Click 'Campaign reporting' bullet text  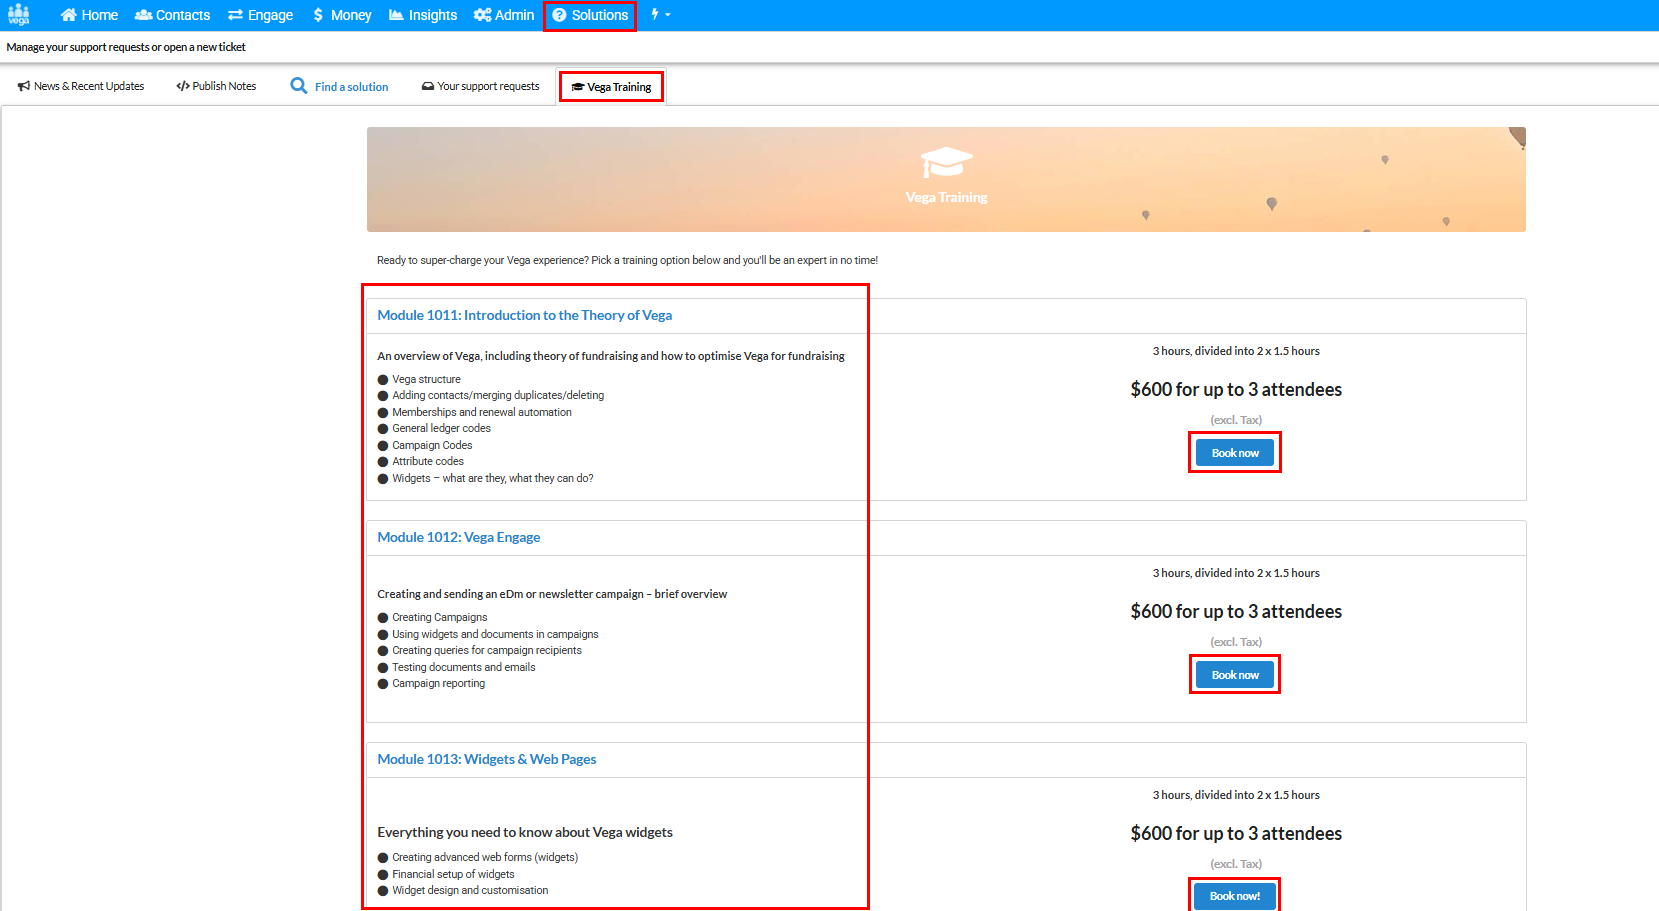click(x=438, y=683)
